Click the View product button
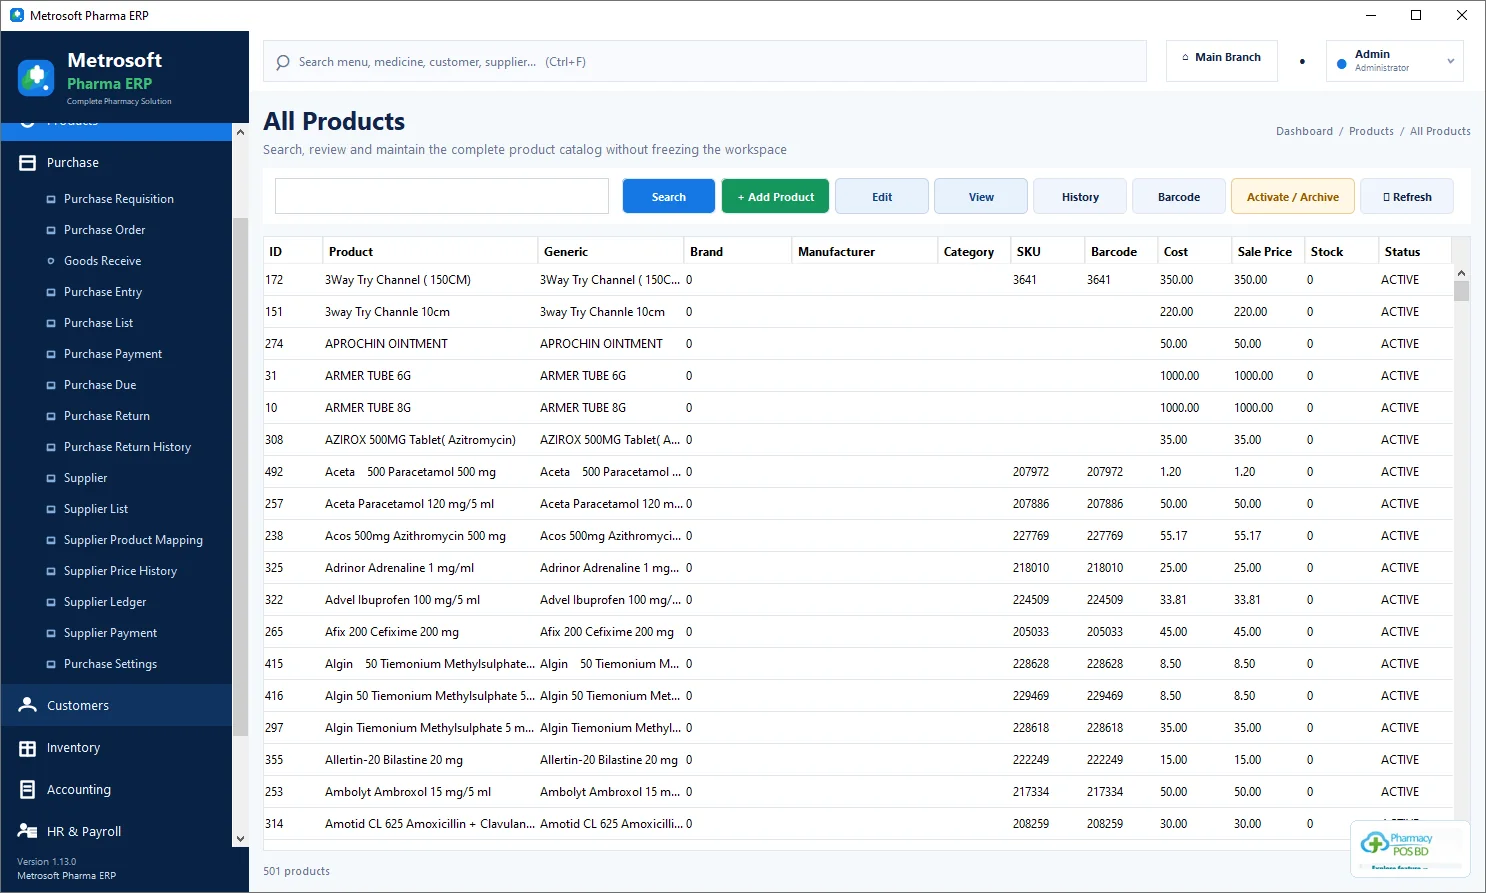Screen dimensions: 1486x893 981,197
